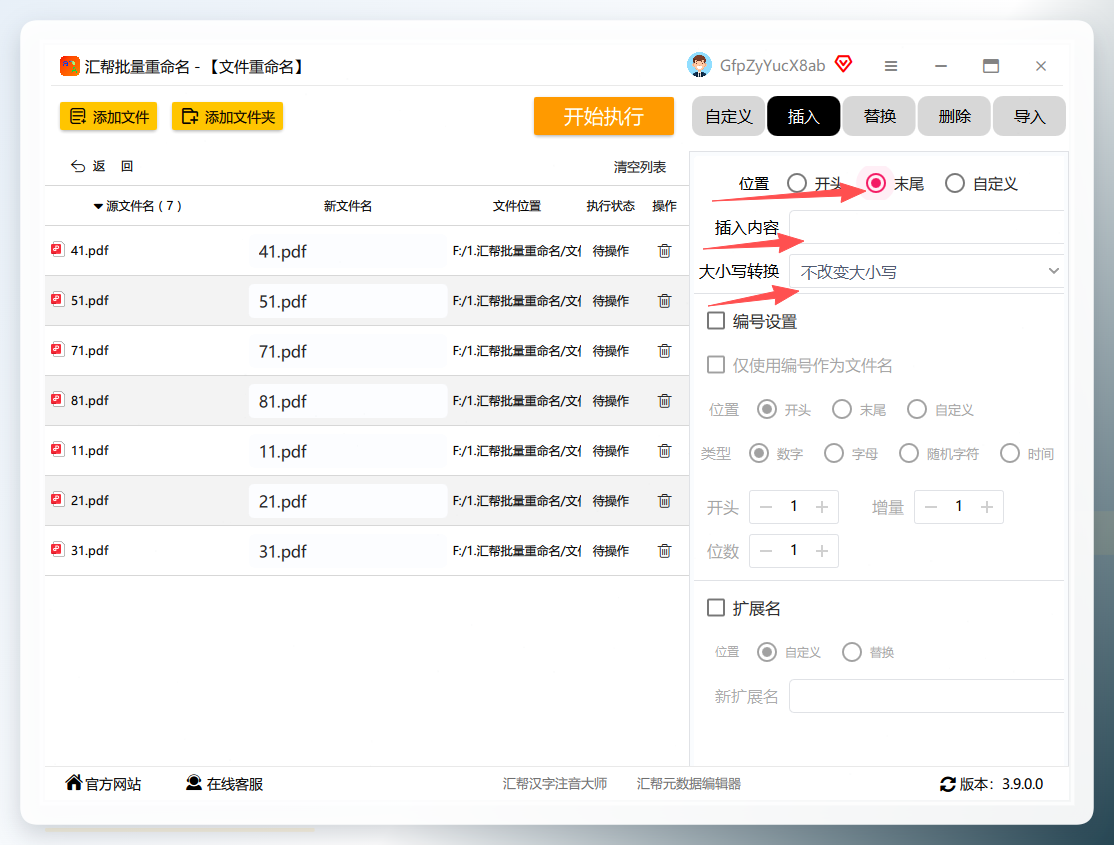
Task: Click the red VIP diamond badge
Action: coord(843,64)
